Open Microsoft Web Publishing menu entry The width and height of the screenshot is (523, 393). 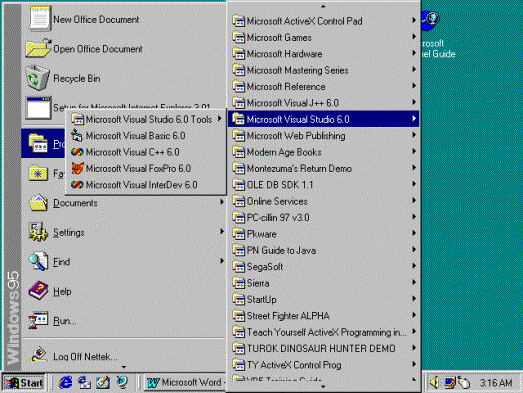click(x=323, y=135)
